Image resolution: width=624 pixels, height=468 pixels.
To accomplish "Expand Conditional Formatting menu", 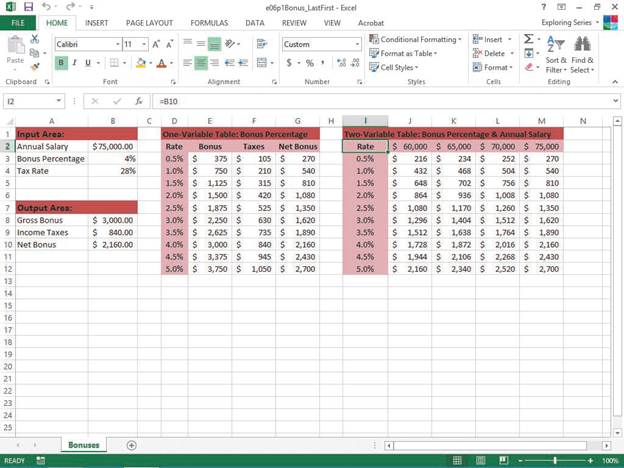I will [415, 39].
